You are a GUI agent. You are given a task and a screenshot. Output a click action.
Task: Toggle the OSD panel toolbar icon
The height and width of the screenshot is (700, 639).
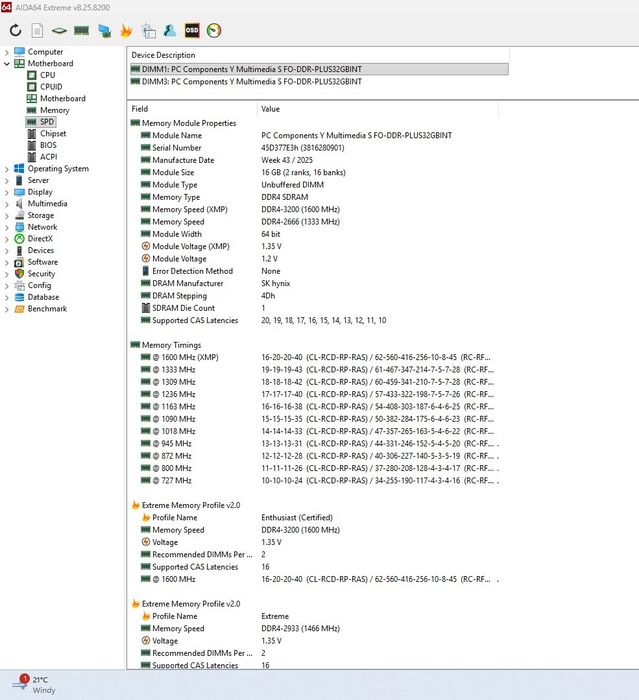tap(192, 30)
